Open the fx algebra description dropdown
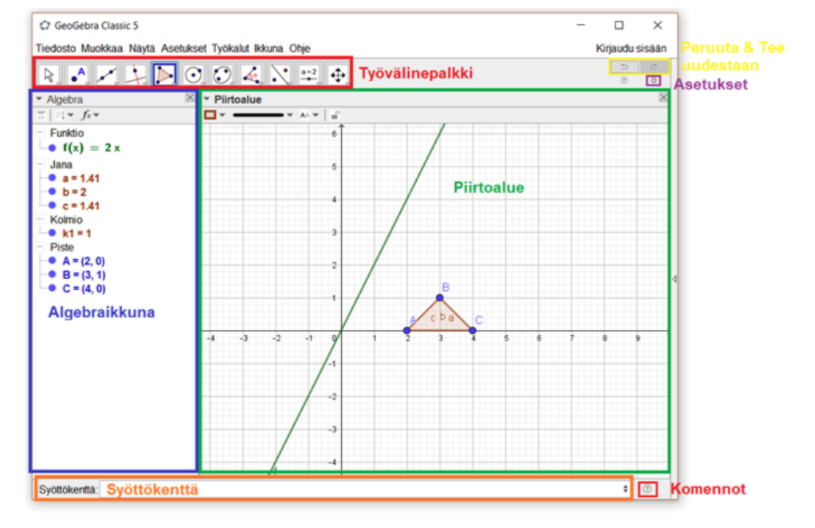The height and width of the screenshot is (528, 815). pyautogui.click(x=90, y=115)
